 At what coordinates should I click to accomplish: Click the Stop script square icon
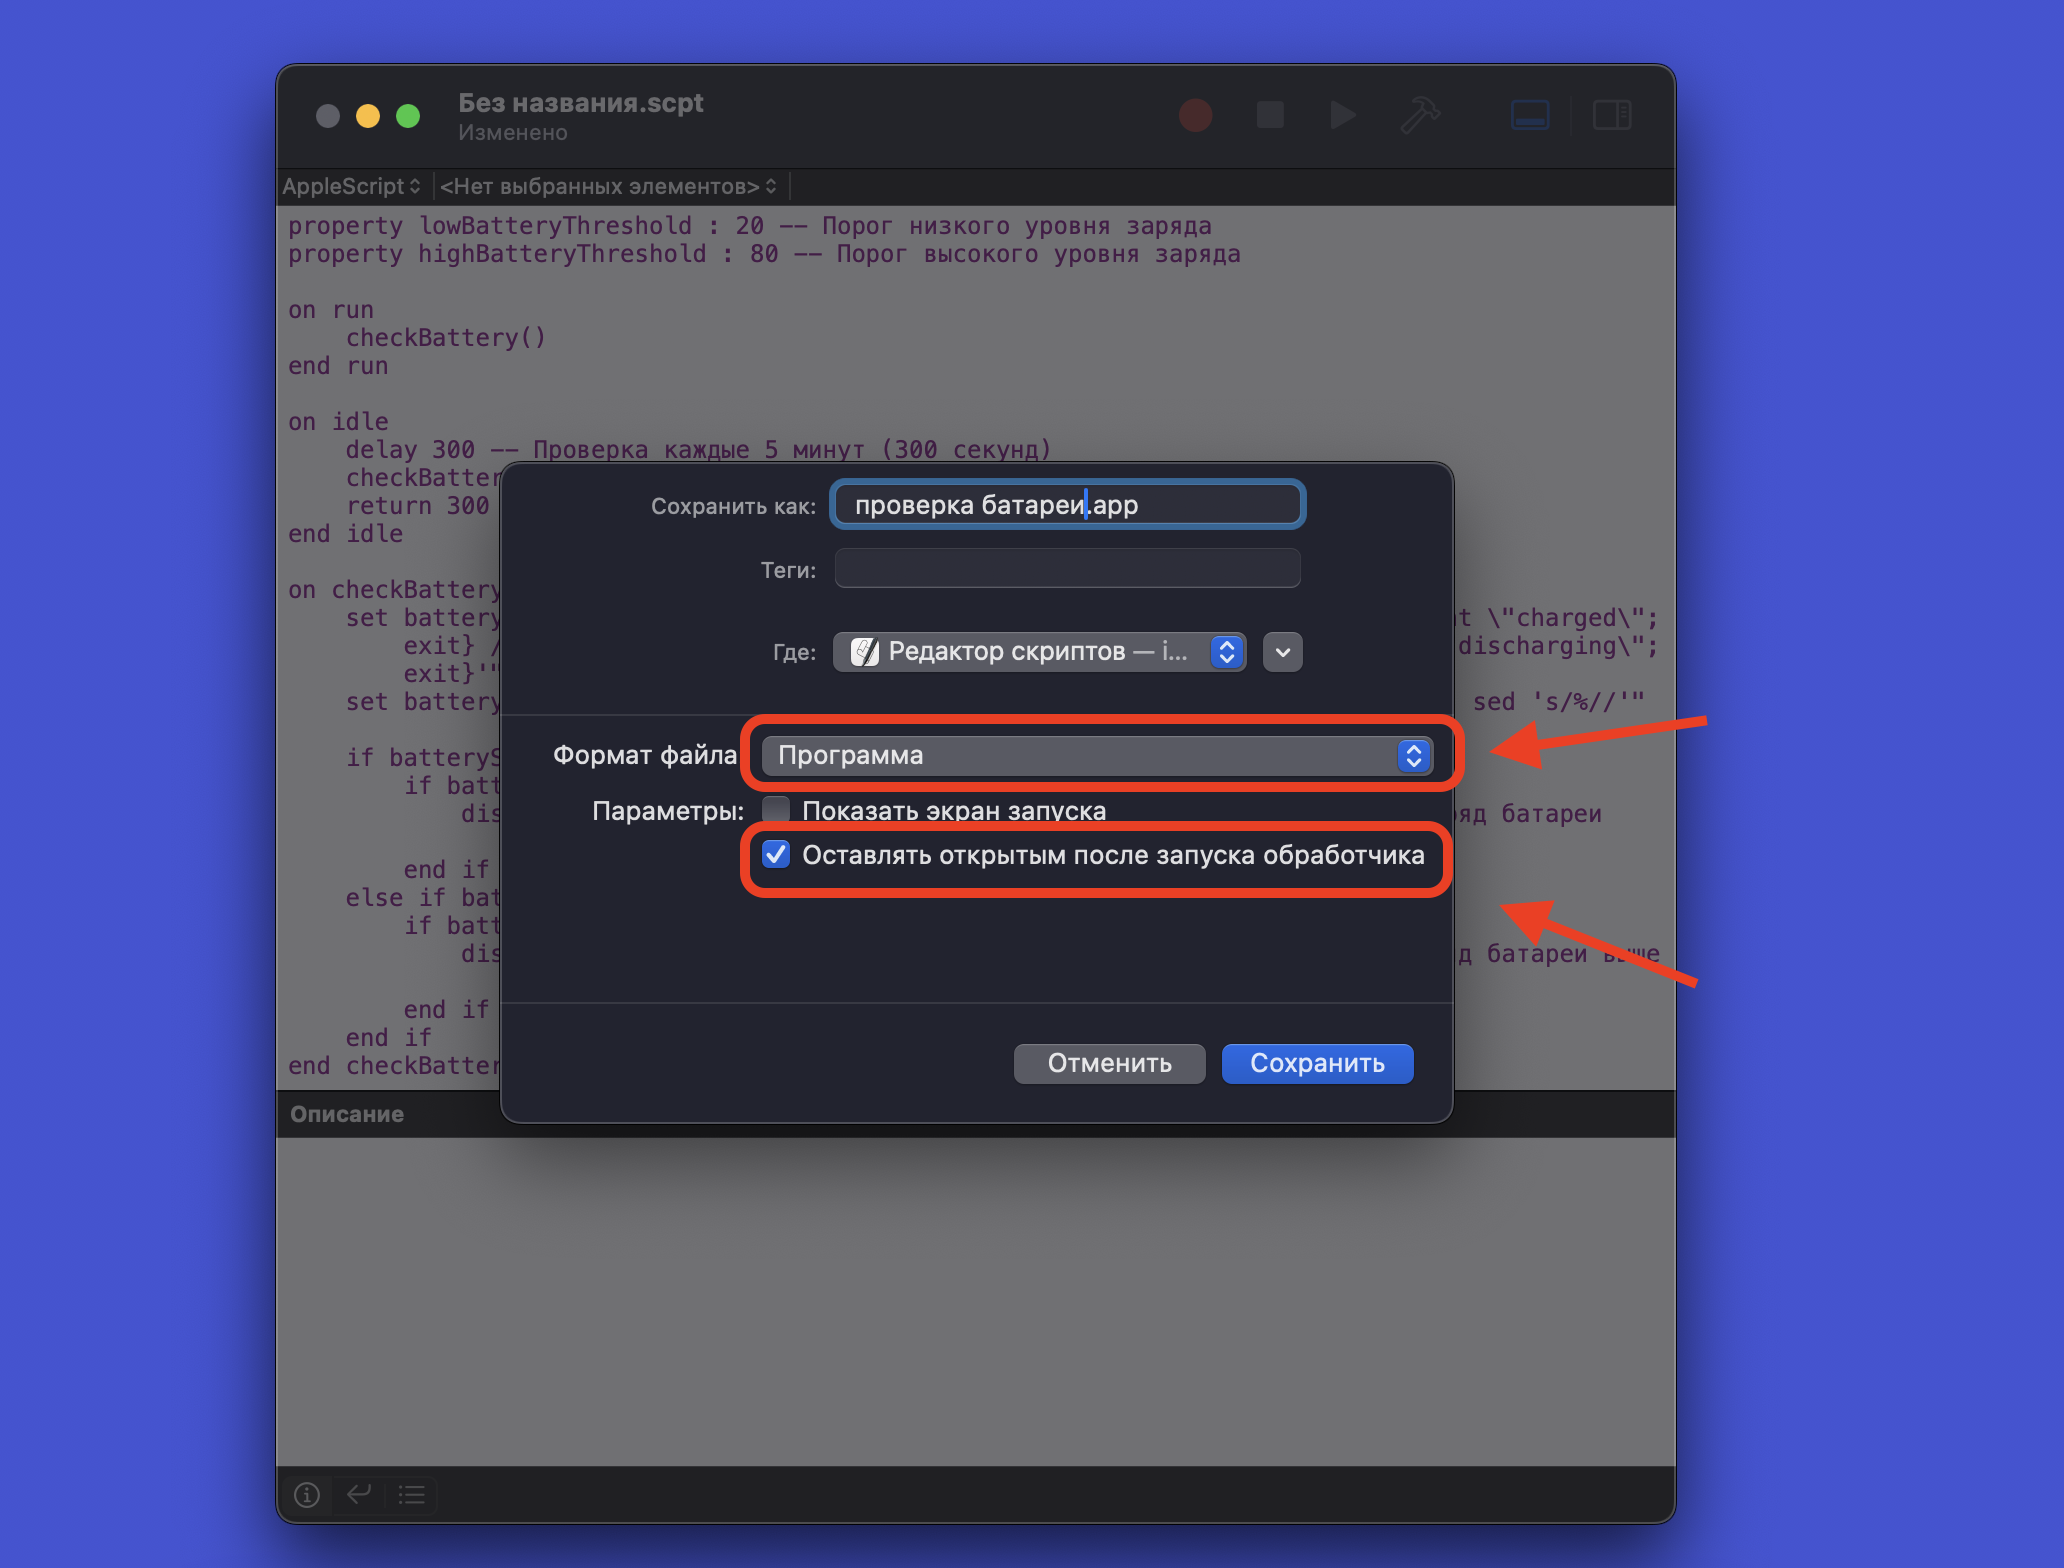click(1270, 115)
